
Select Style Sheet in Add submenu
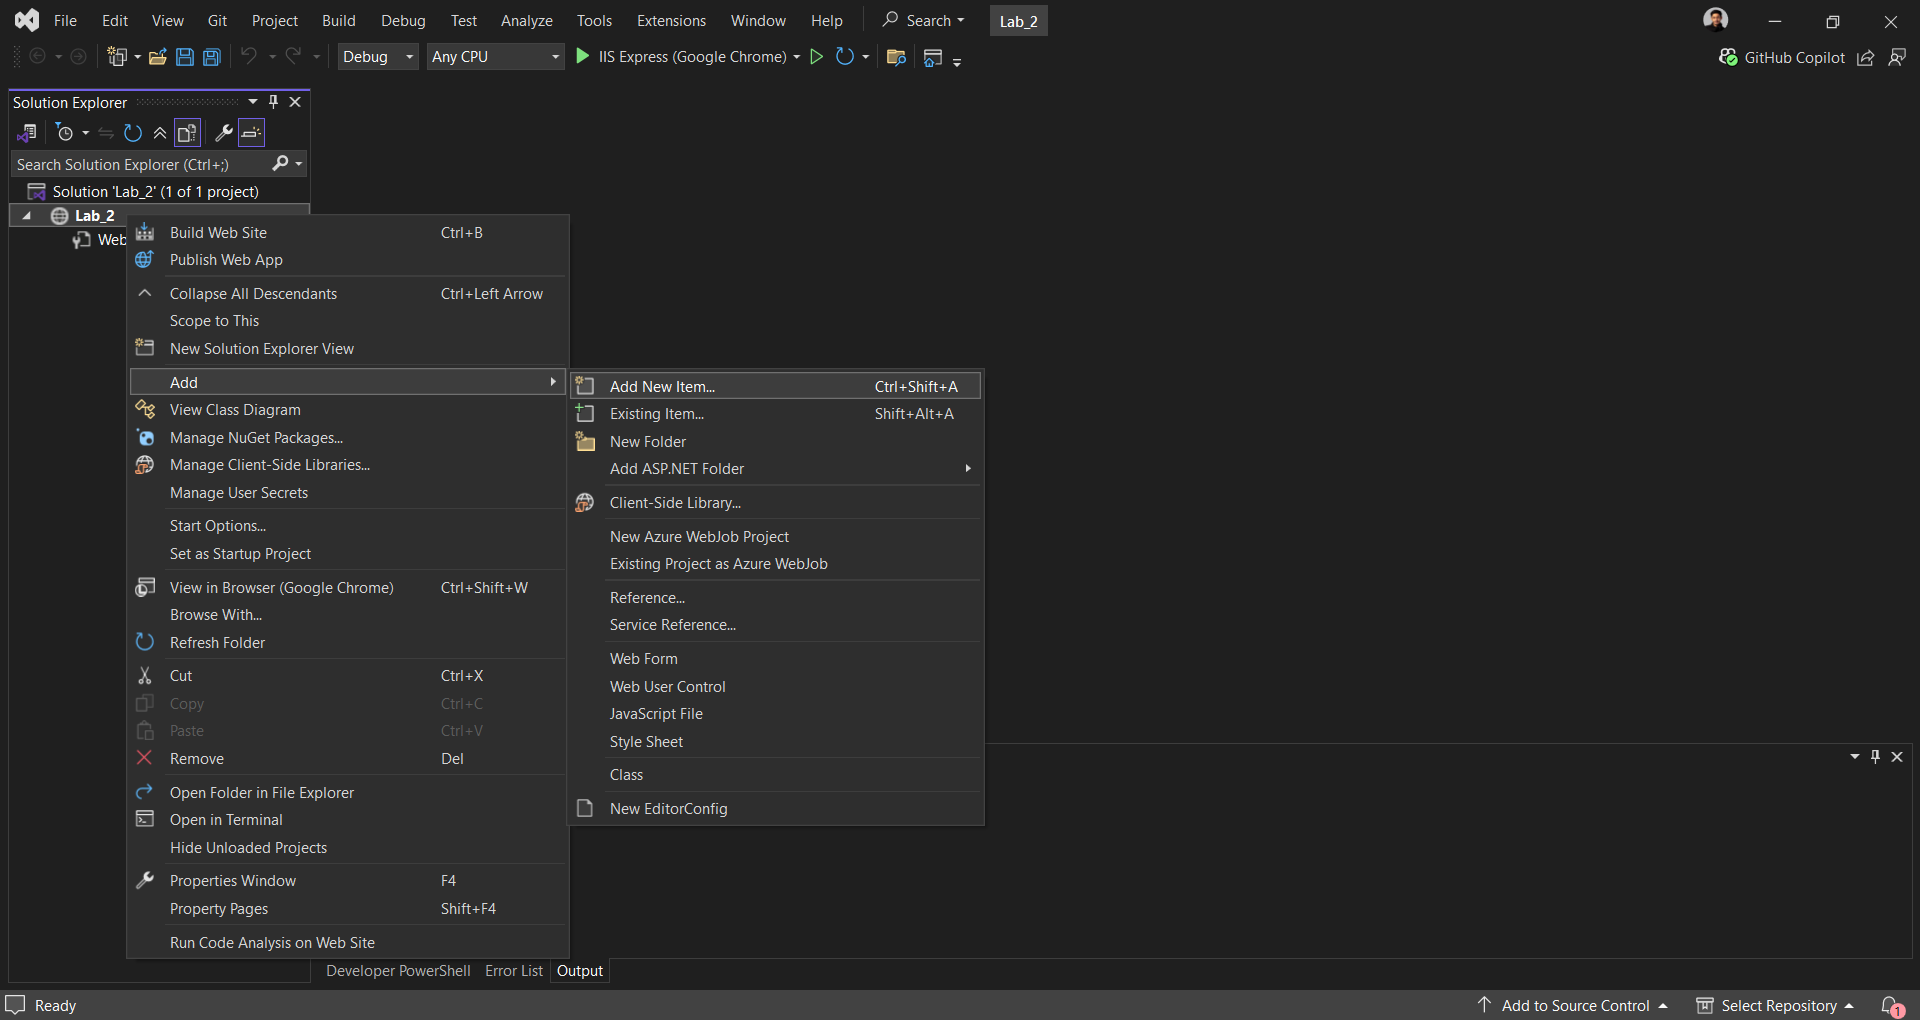(x=775, y=742)
